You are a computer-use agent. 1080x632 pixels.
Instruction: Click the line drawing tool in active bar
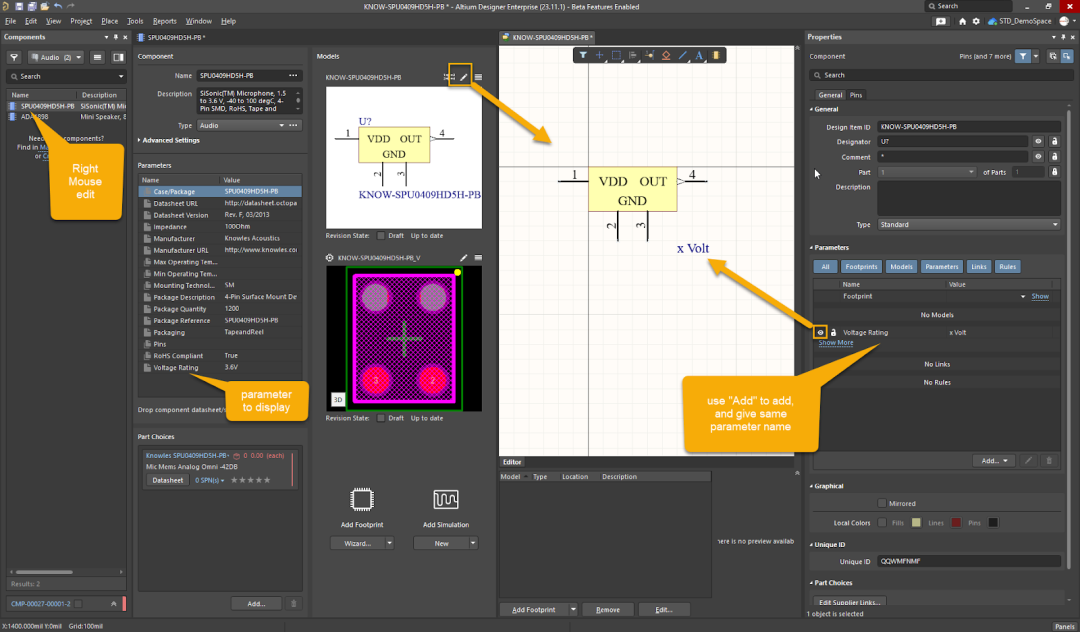[683, 55]
